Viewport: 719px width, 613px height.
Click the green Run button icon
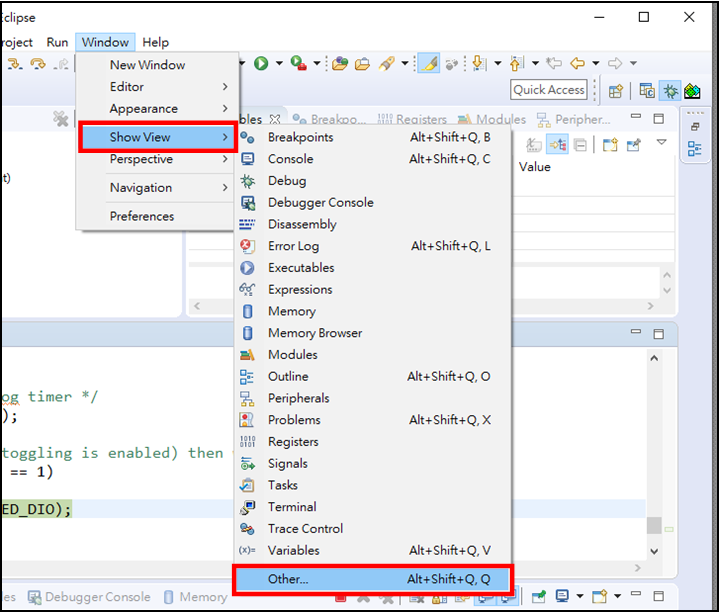tap(260, 63)
